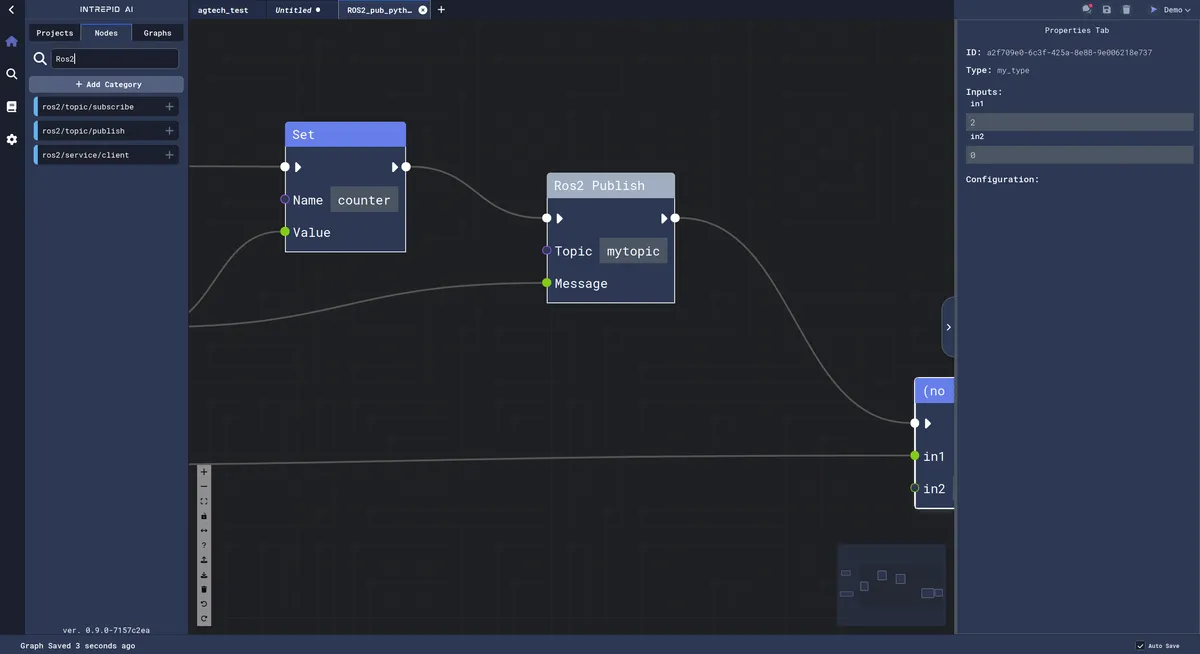Click the in1 input field in Properties
This screenshot has width=1200, height=654.
1079,122
